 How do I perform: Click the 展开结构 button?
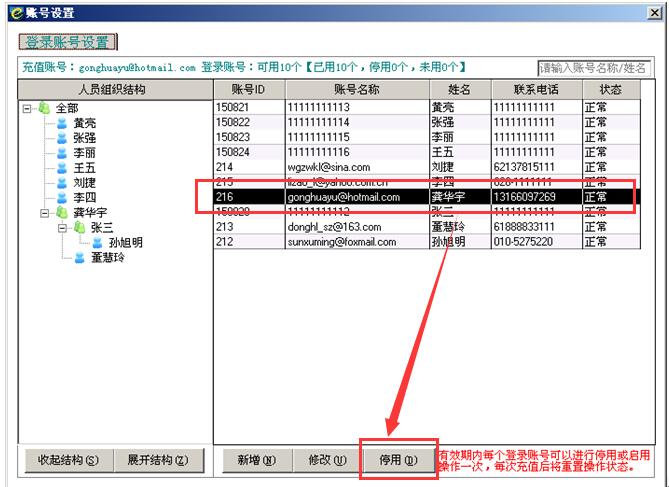(x=157, y=460)
